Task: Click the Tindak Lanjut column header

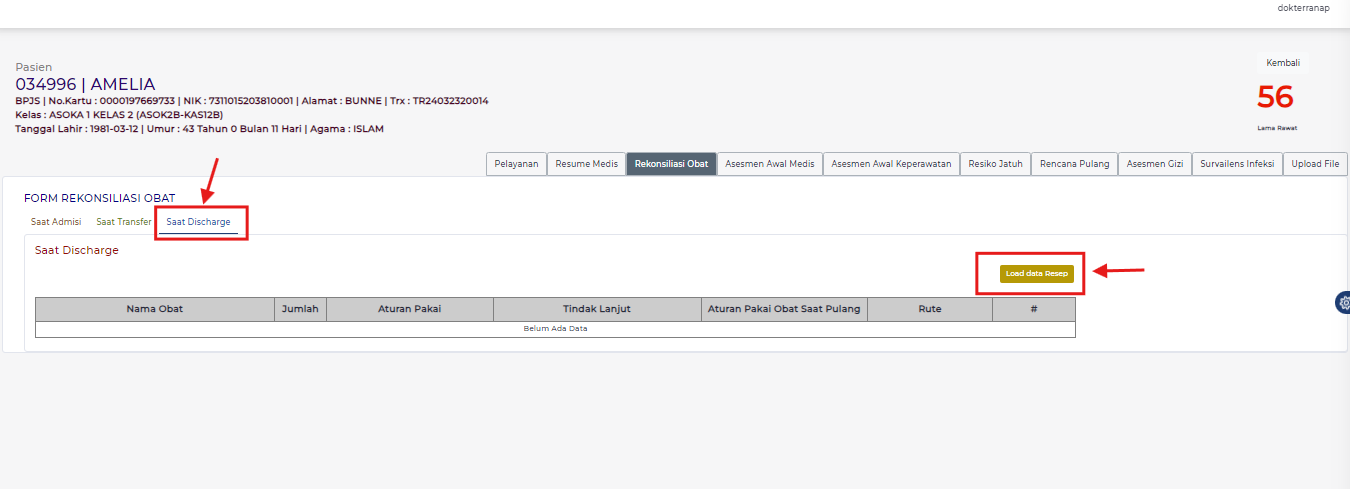Action: (x=597, y=309)
